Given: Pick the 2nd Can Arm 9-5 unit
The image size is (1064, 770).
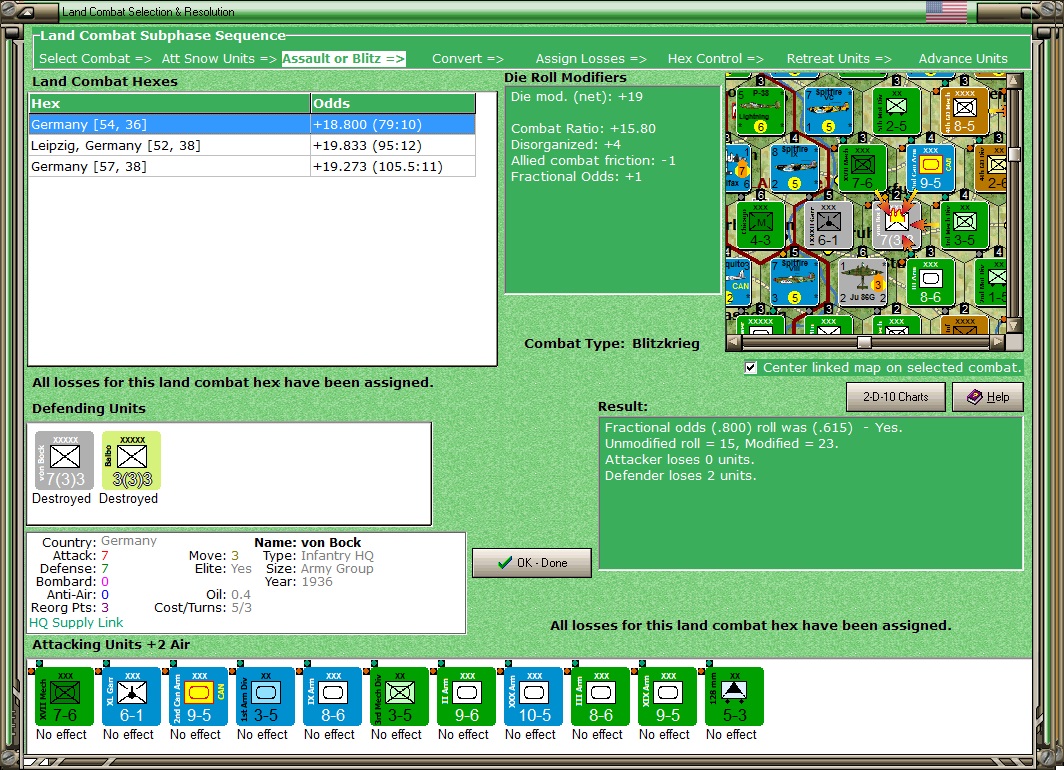Looking at the screenshot, I should 198,697.
